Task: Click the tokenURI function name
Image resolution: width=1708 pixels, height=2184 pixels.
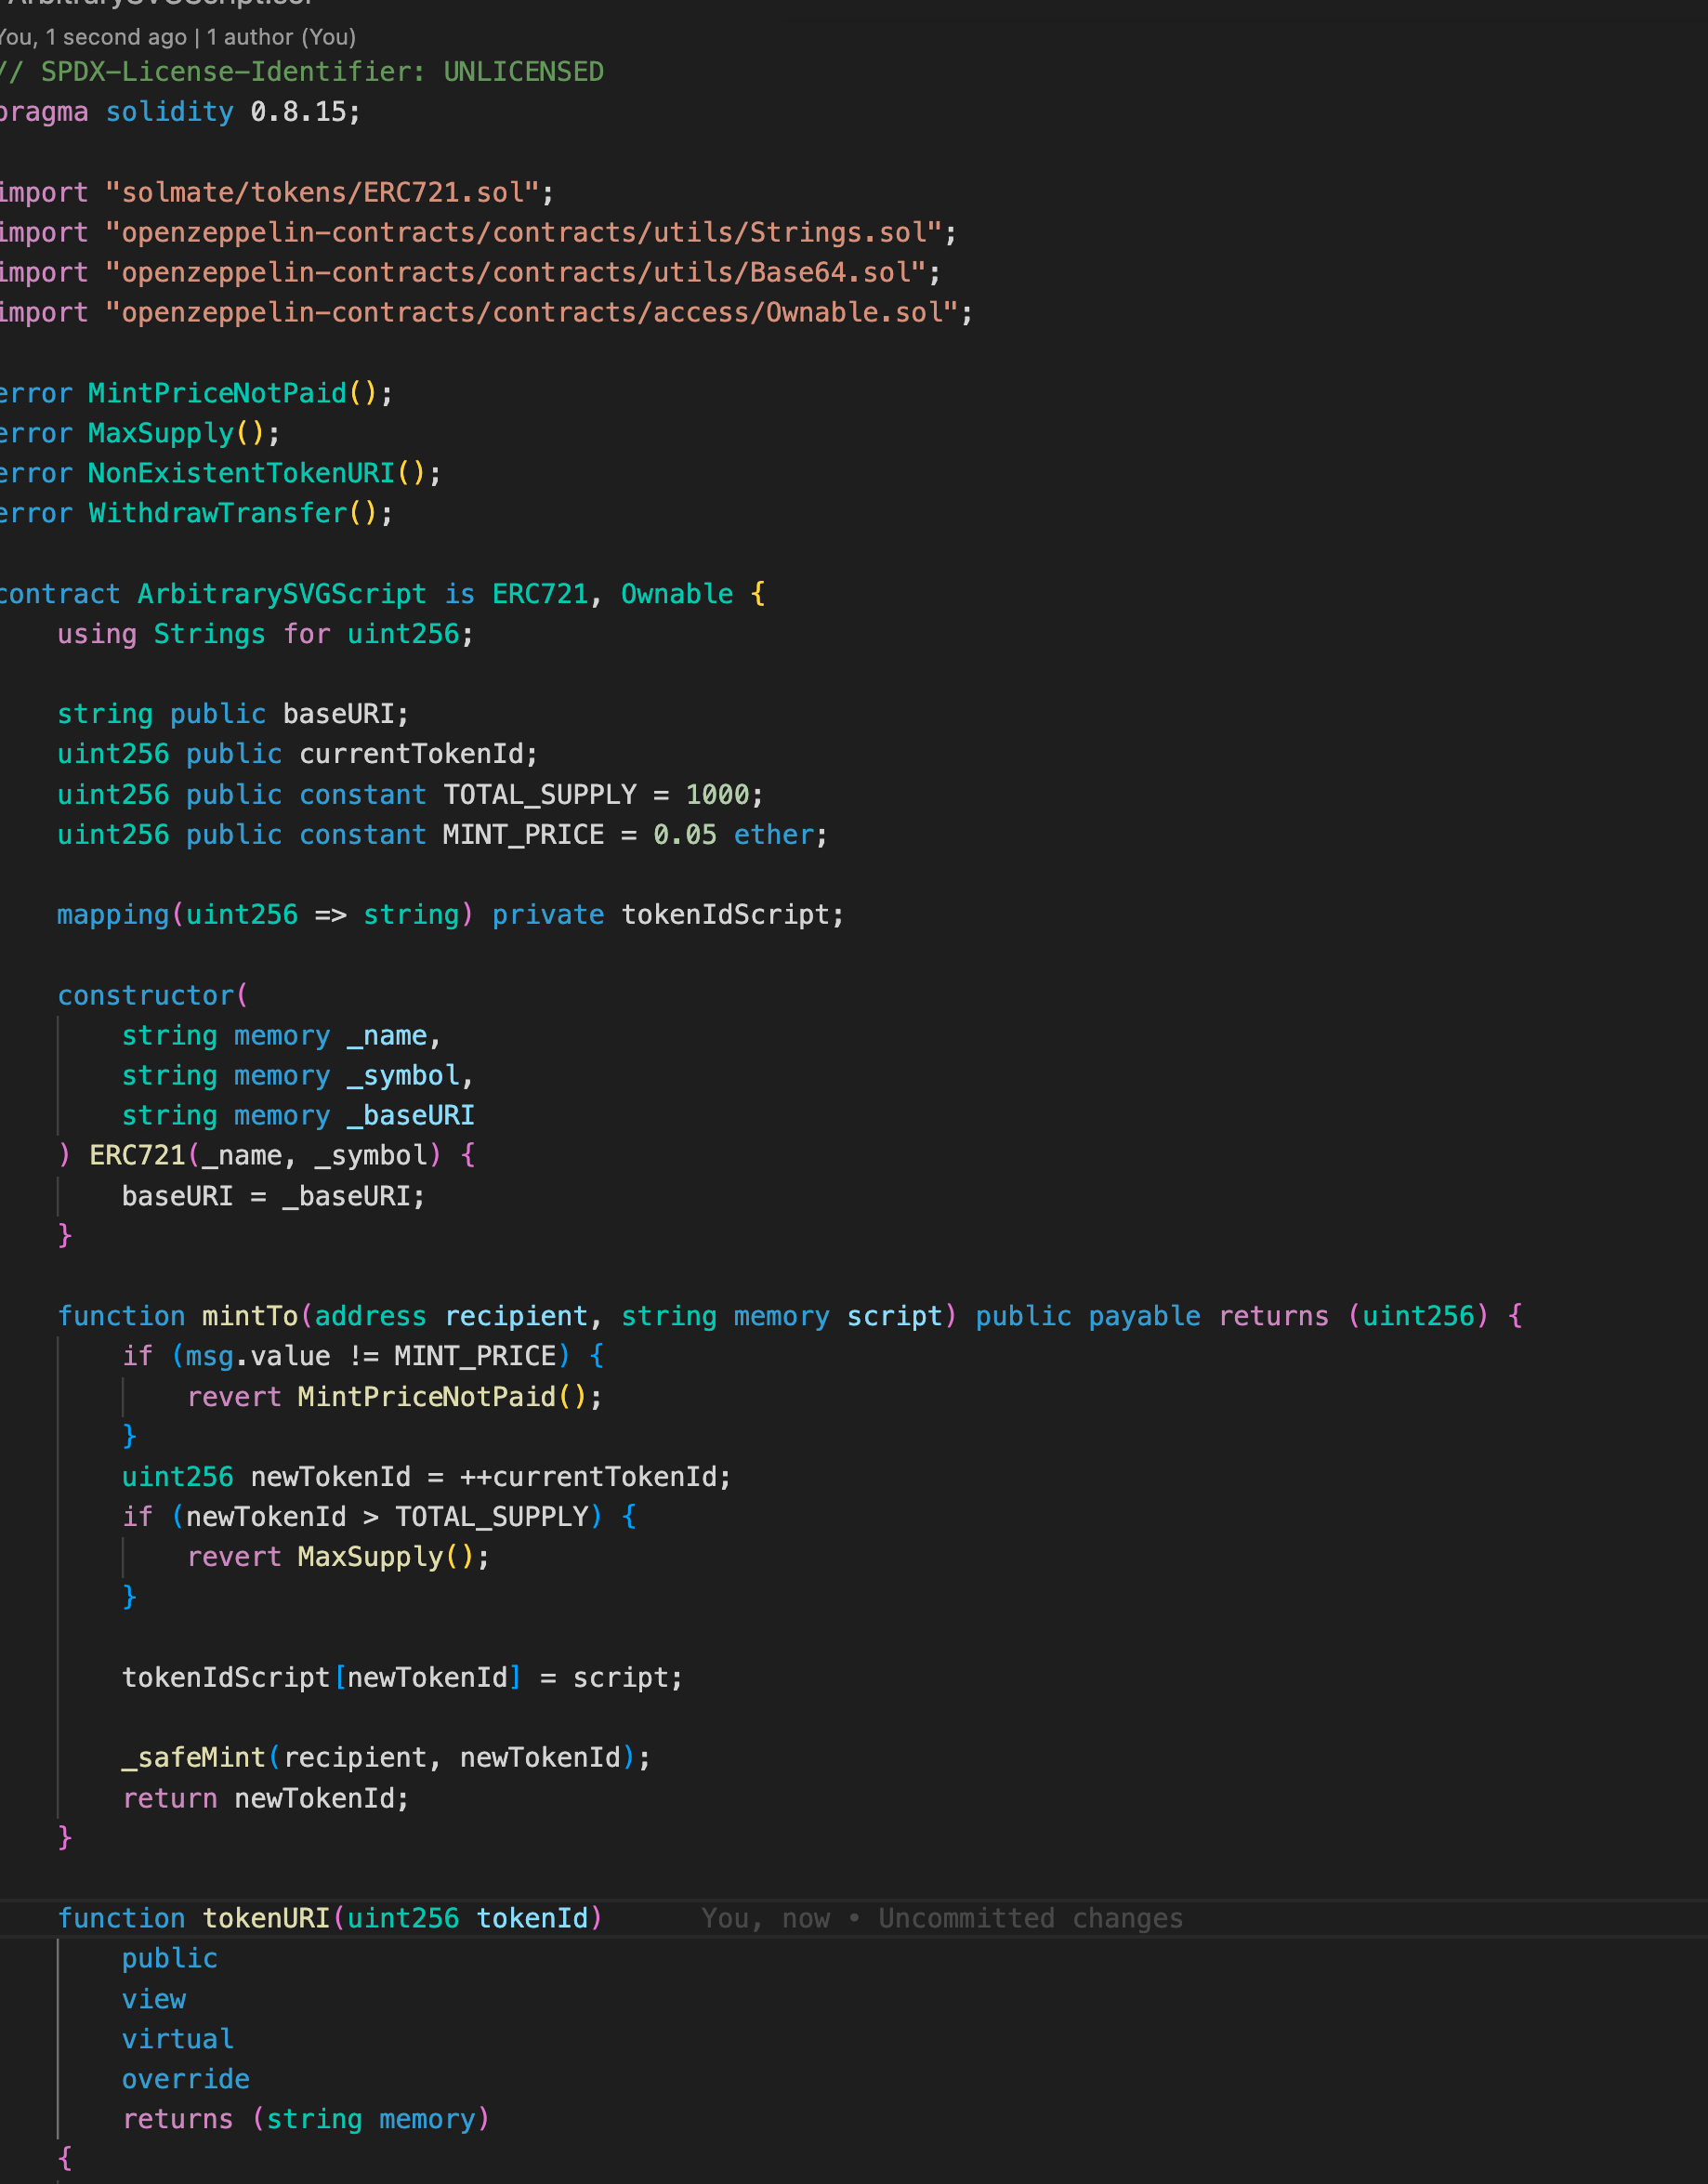Action: 266,1918
